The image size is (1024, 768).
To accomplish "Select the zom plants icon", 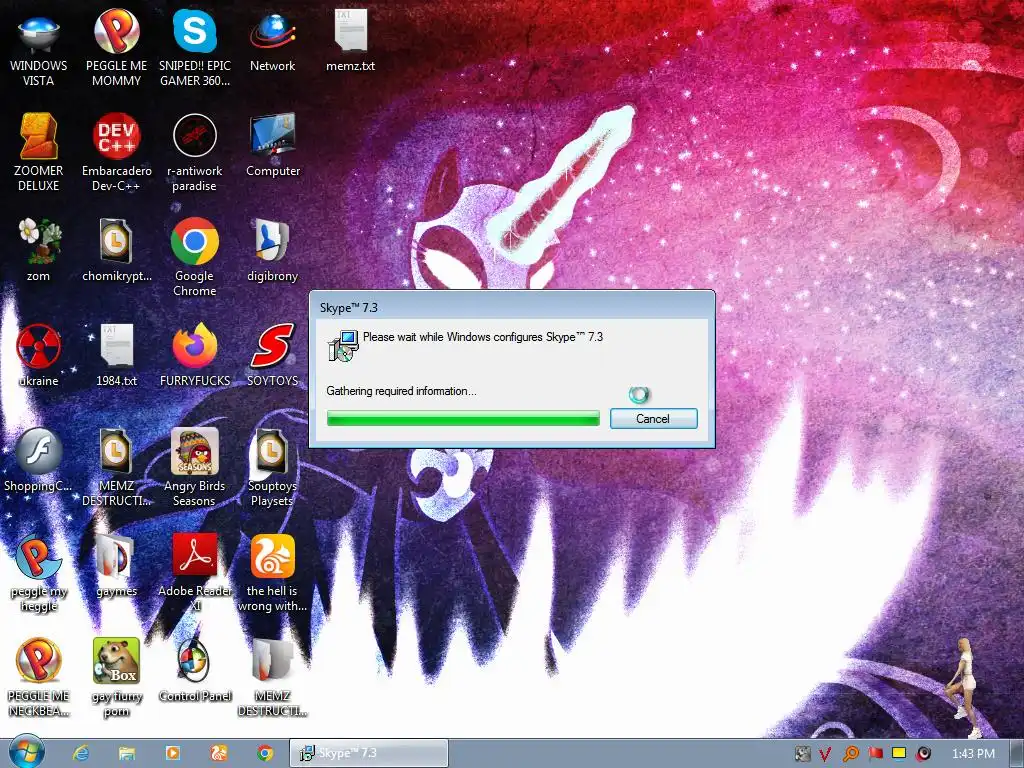I will pos(39,250).
